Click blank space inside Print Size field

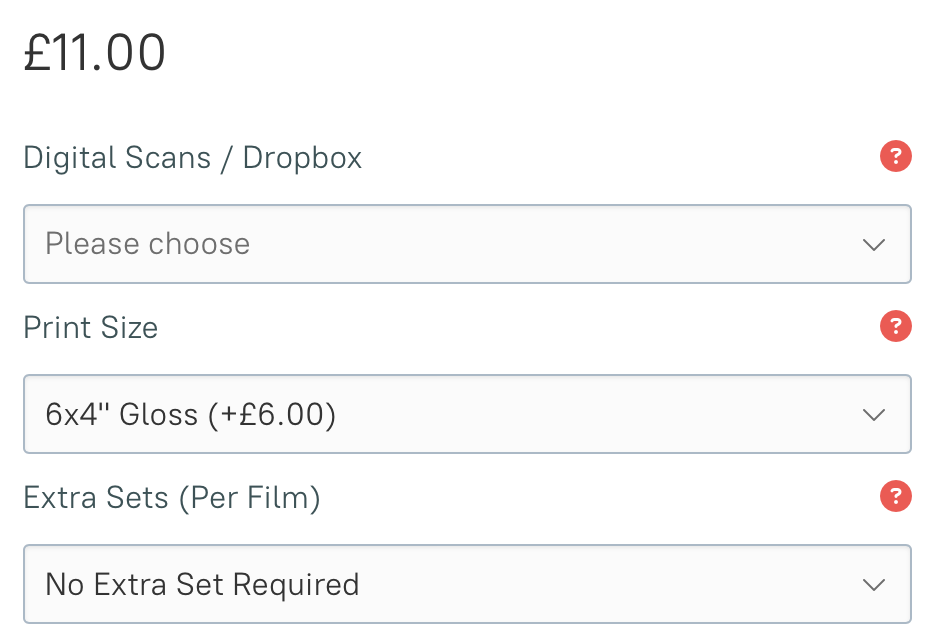[x=600, y=414]
